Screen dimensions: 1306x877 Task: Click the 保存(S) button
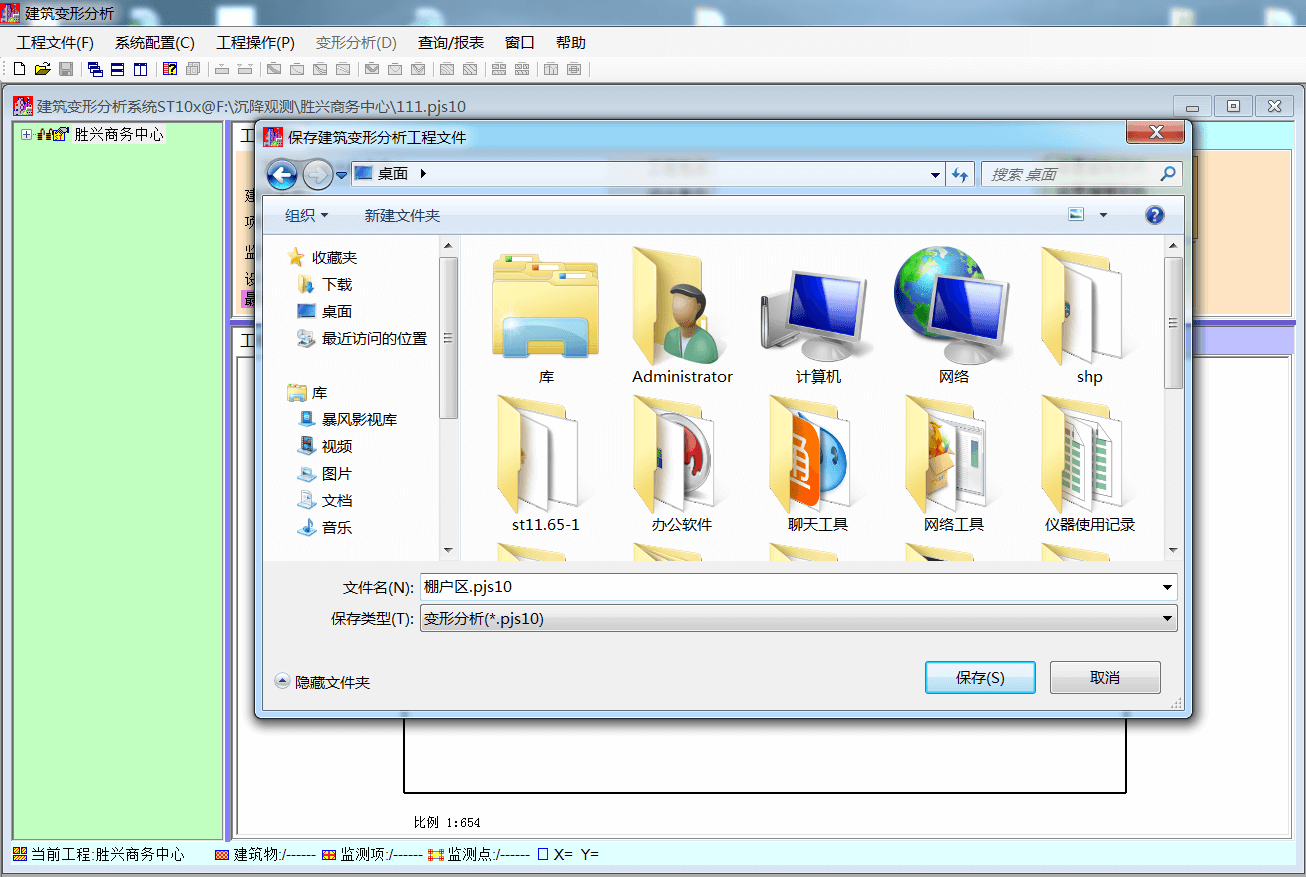pyautogui.click(x=979, y=677)
